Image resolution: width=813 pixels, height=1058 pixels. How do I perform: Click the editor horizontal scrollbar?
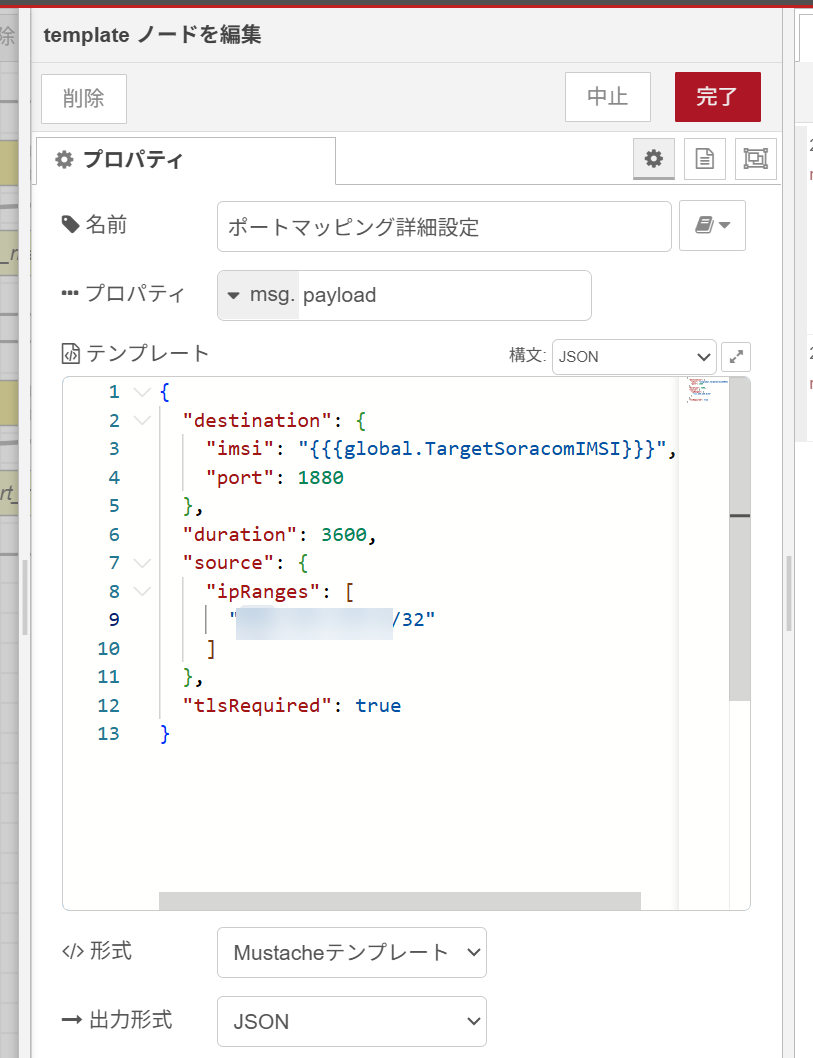(x=399, y=901)
